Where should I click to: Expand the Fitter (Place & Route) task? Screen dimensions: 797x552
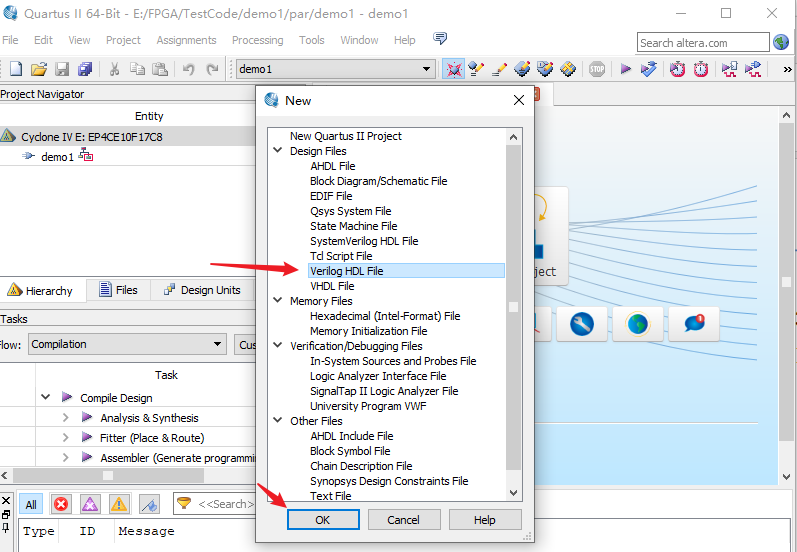click(x=66, y=438)
